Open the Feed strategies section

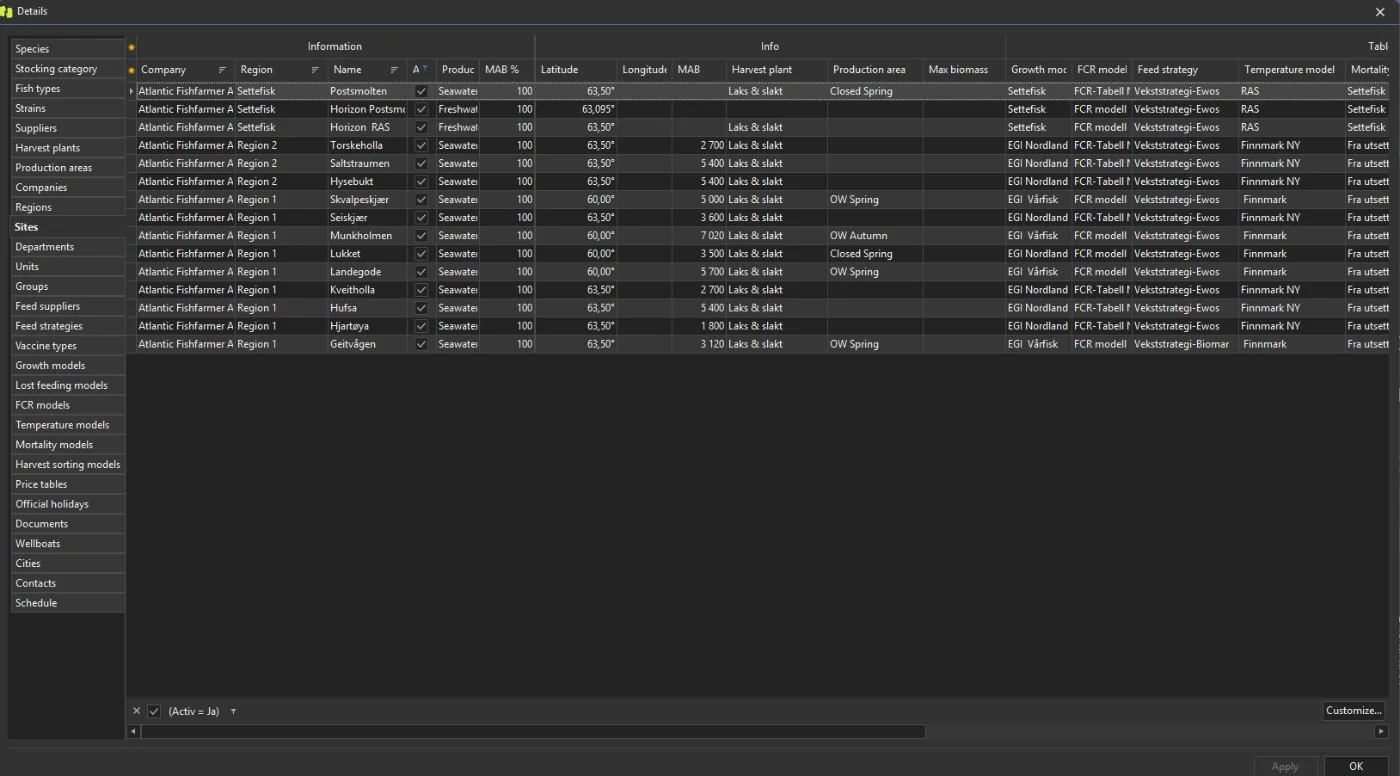click(67, 326)
